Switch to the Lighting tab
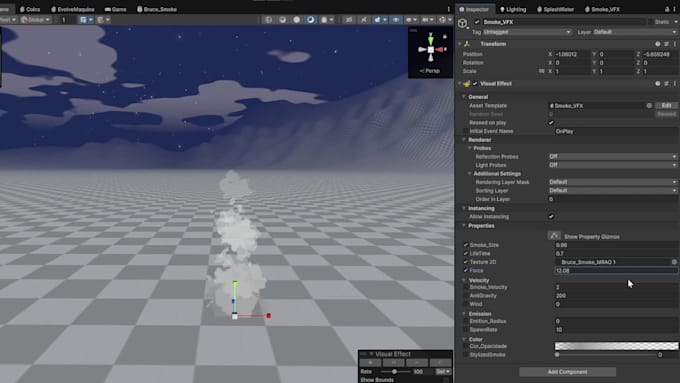The width and height of the screenshot is (680, 383). point(513,9)
